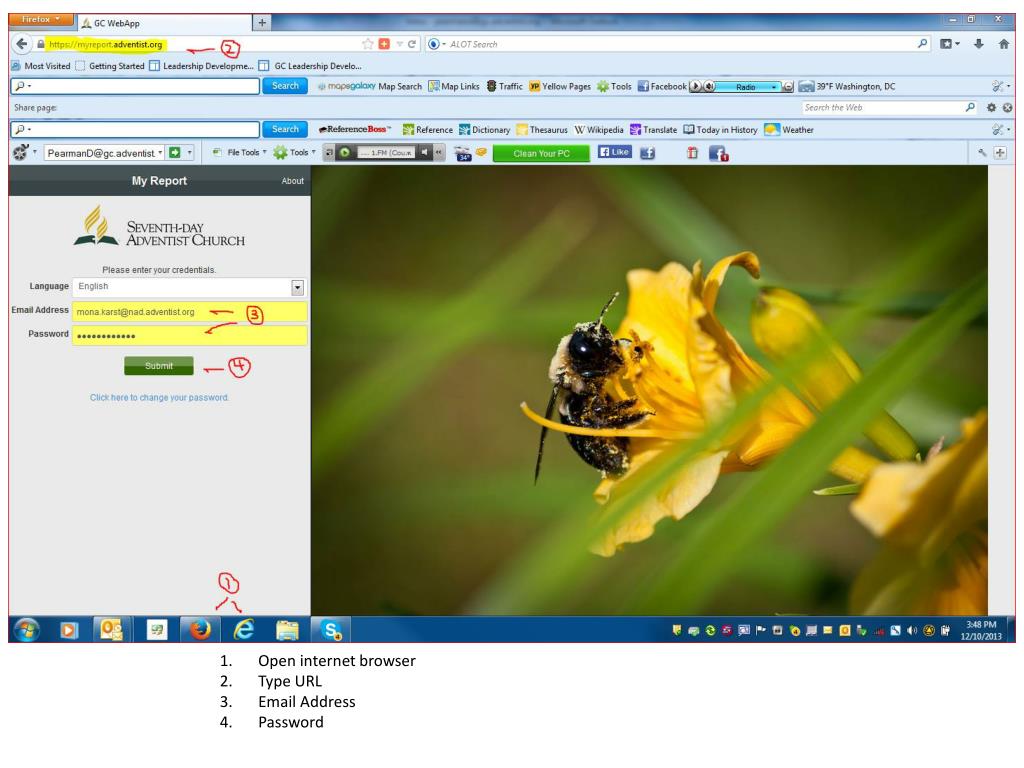
Task: Open the Firefox downloads arrow
Action: [978, 44]
